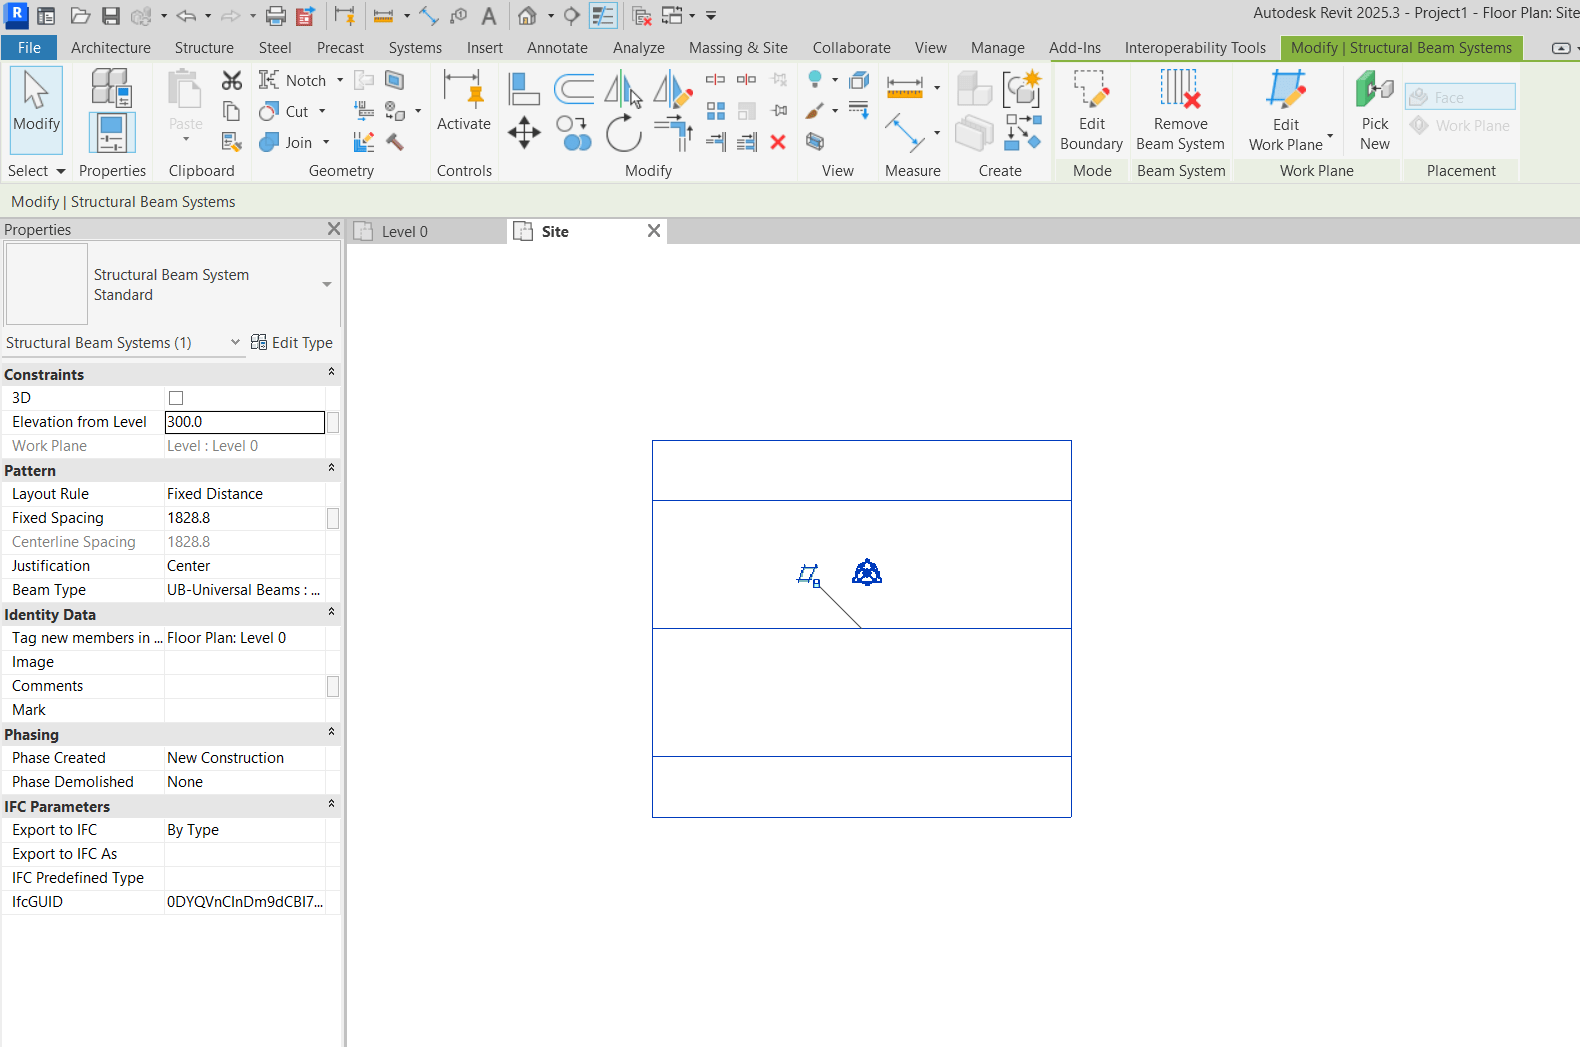
Task: Open the Notch dropdown arrow
Action: pyautogui.click(x=340, y=80)
